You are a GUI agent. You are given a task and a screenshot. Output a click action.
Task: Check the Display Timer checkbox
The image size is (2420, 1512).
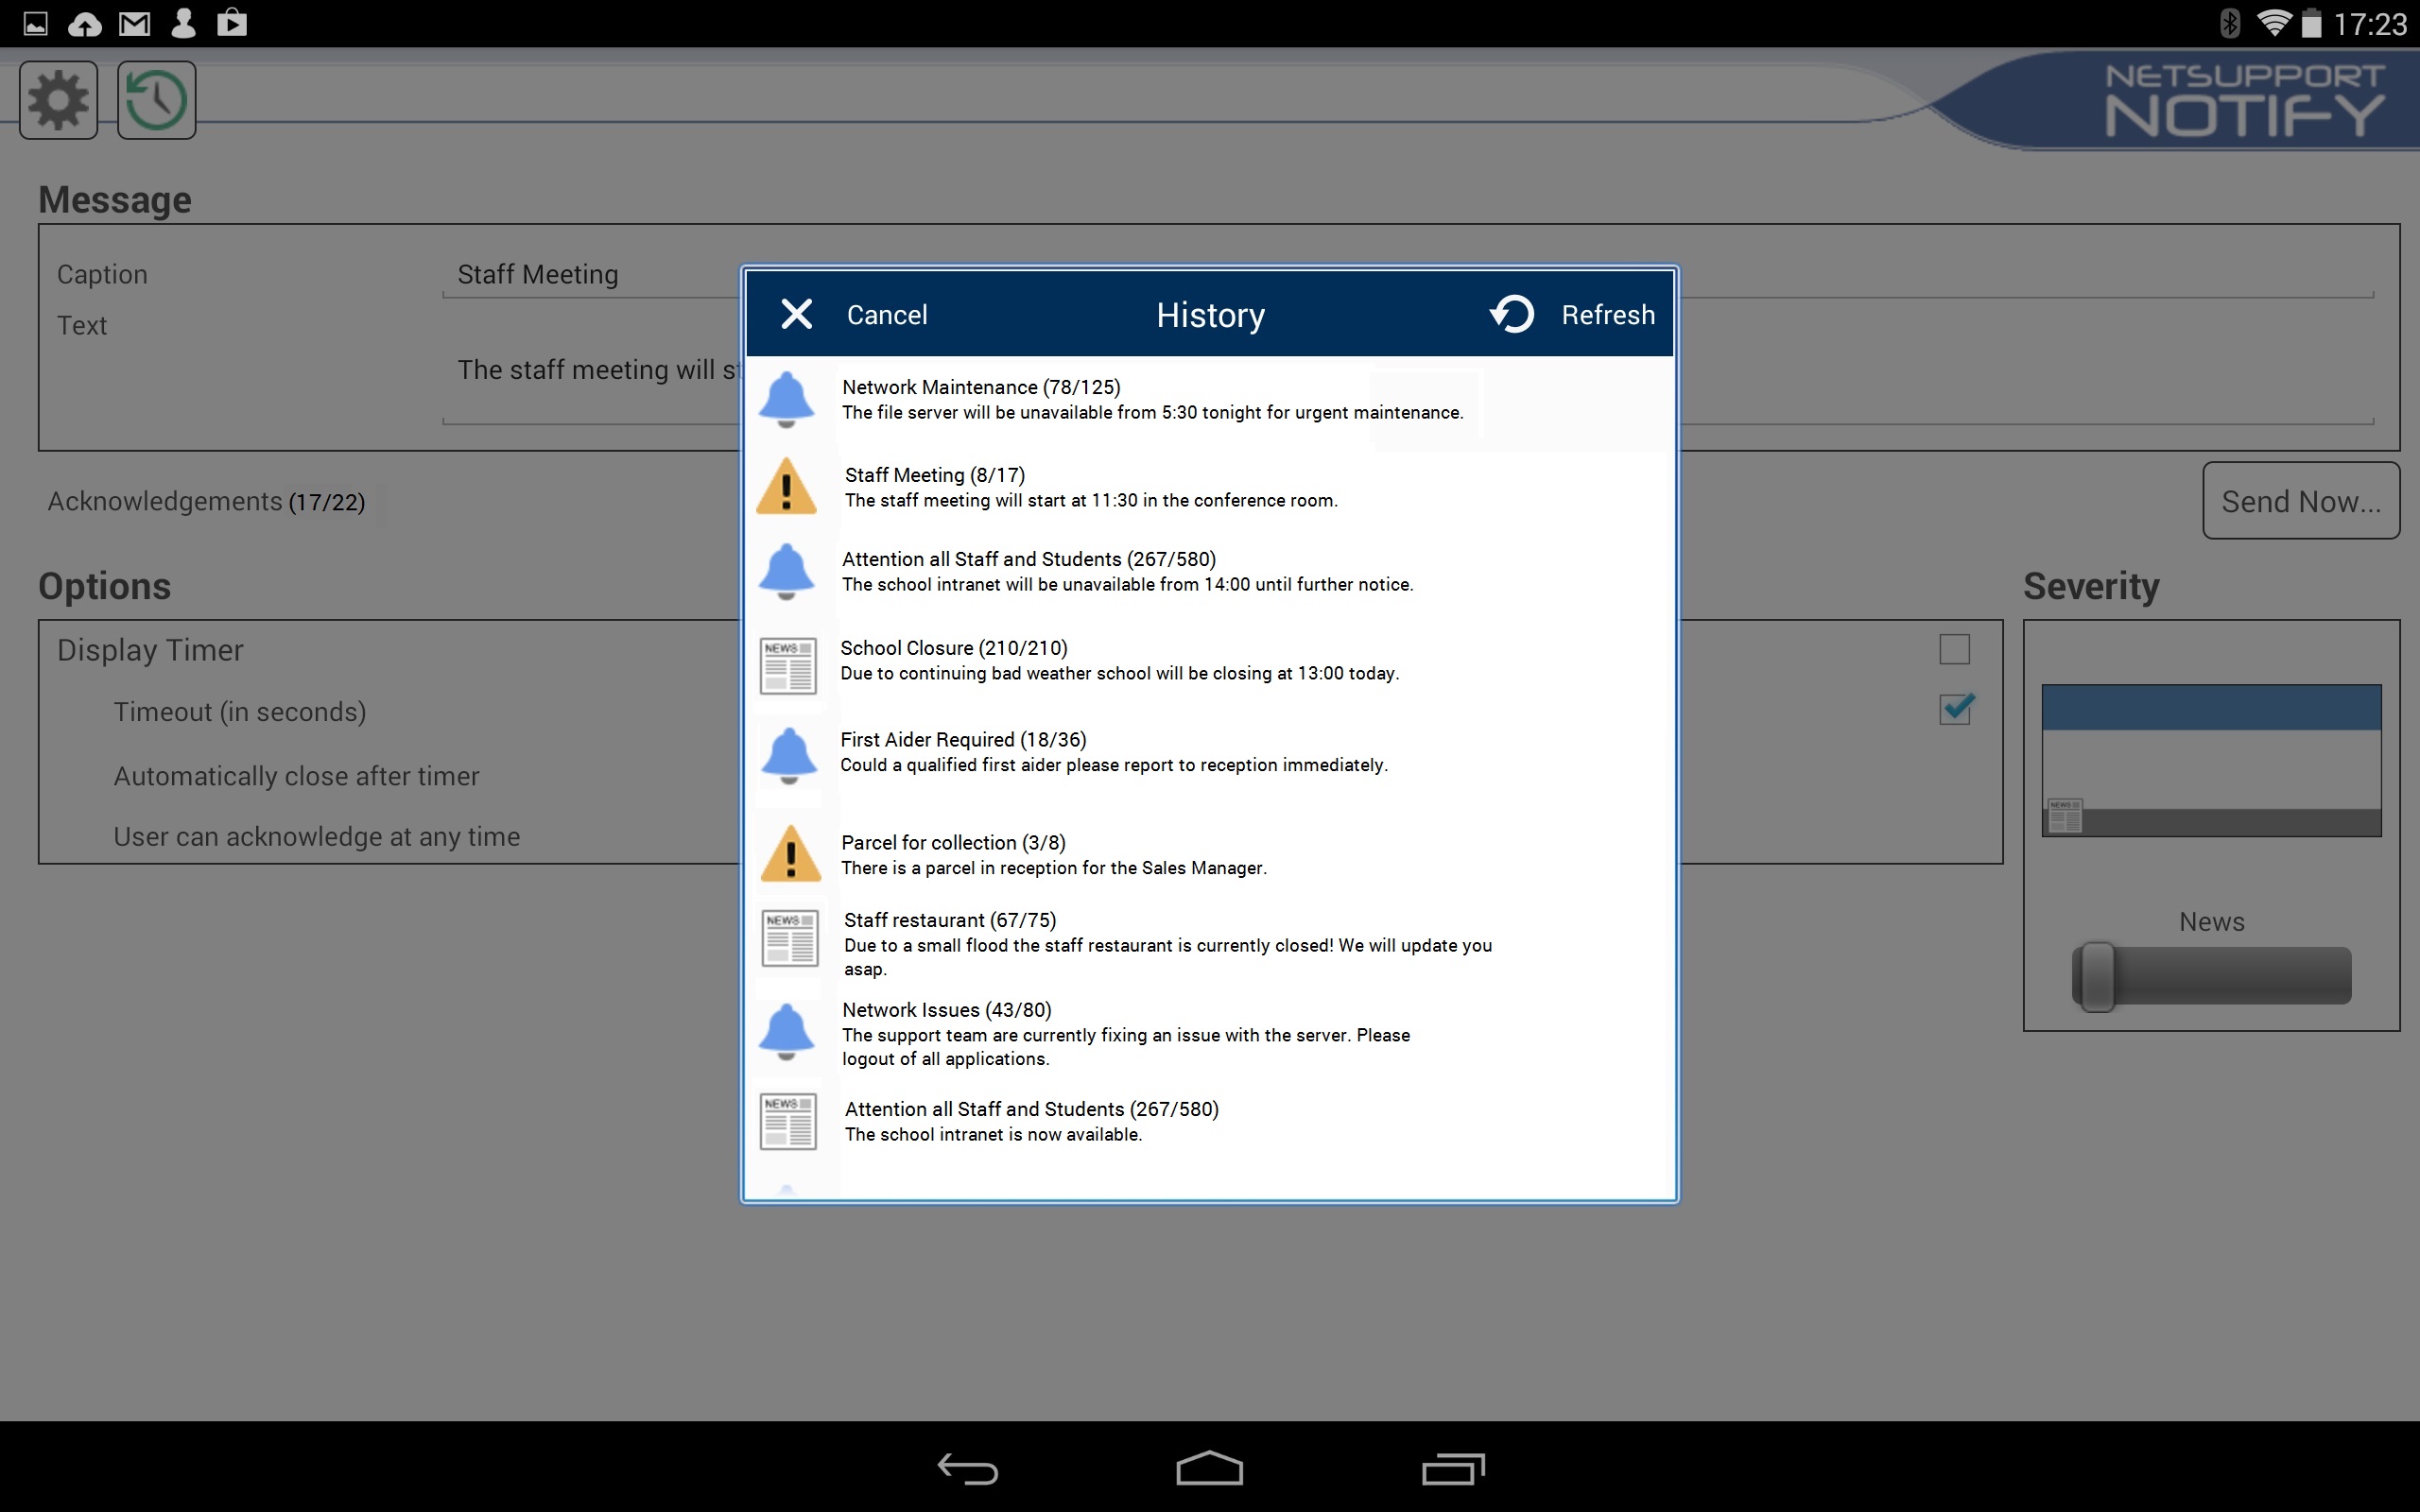click(x=1954, y=649)
